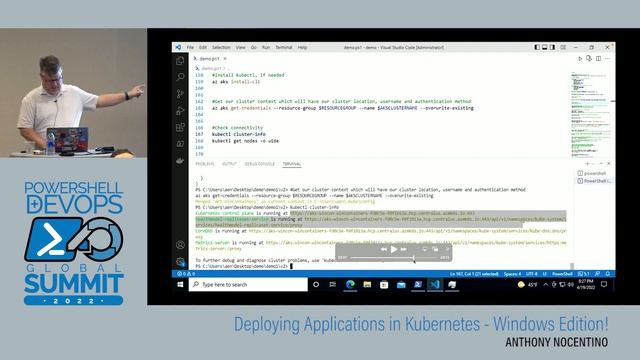Viewport: 640px width, 360px height.
Task: Toggle the secondary side bar layout button
Action: tap(552, 47)
